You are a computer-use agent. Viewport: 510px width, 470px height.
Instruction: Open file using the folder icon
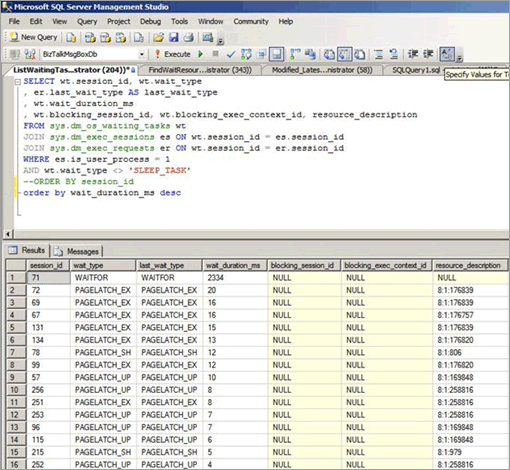[x=158, y=37]
